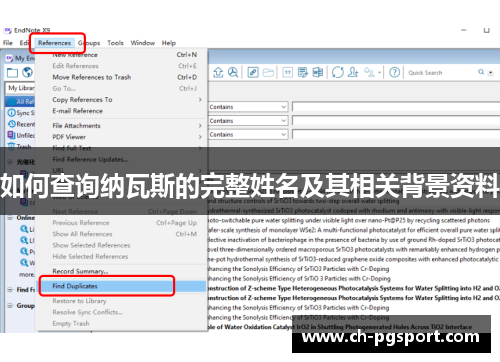Image resolution: width=500 pixels, height=362 pixels.
Task: Click the first Online Search magnifier icon
Action: click(24, 229)
